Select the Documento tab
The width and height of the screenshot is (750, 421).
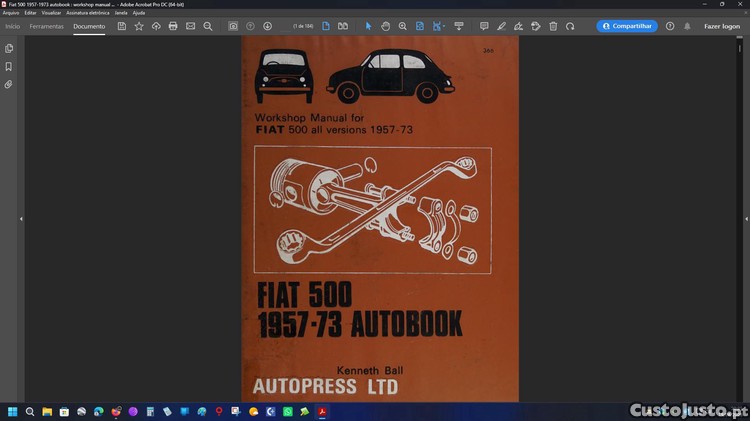(x=89, y=26)
